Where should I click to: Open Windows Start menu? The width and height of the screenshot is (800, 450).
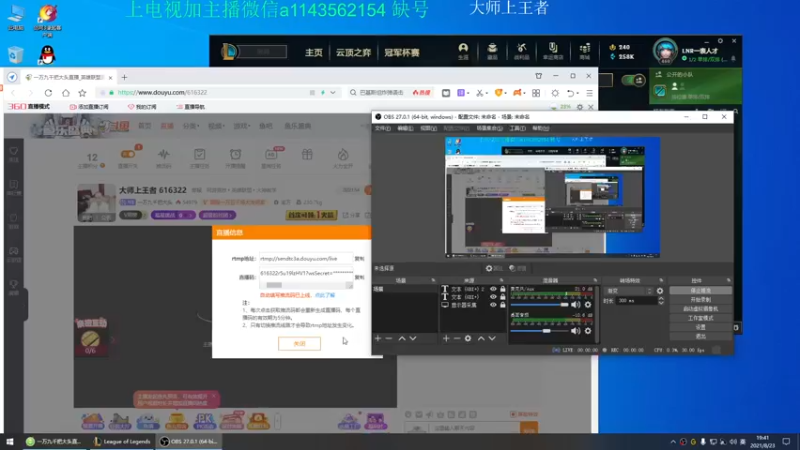[9, 442]
